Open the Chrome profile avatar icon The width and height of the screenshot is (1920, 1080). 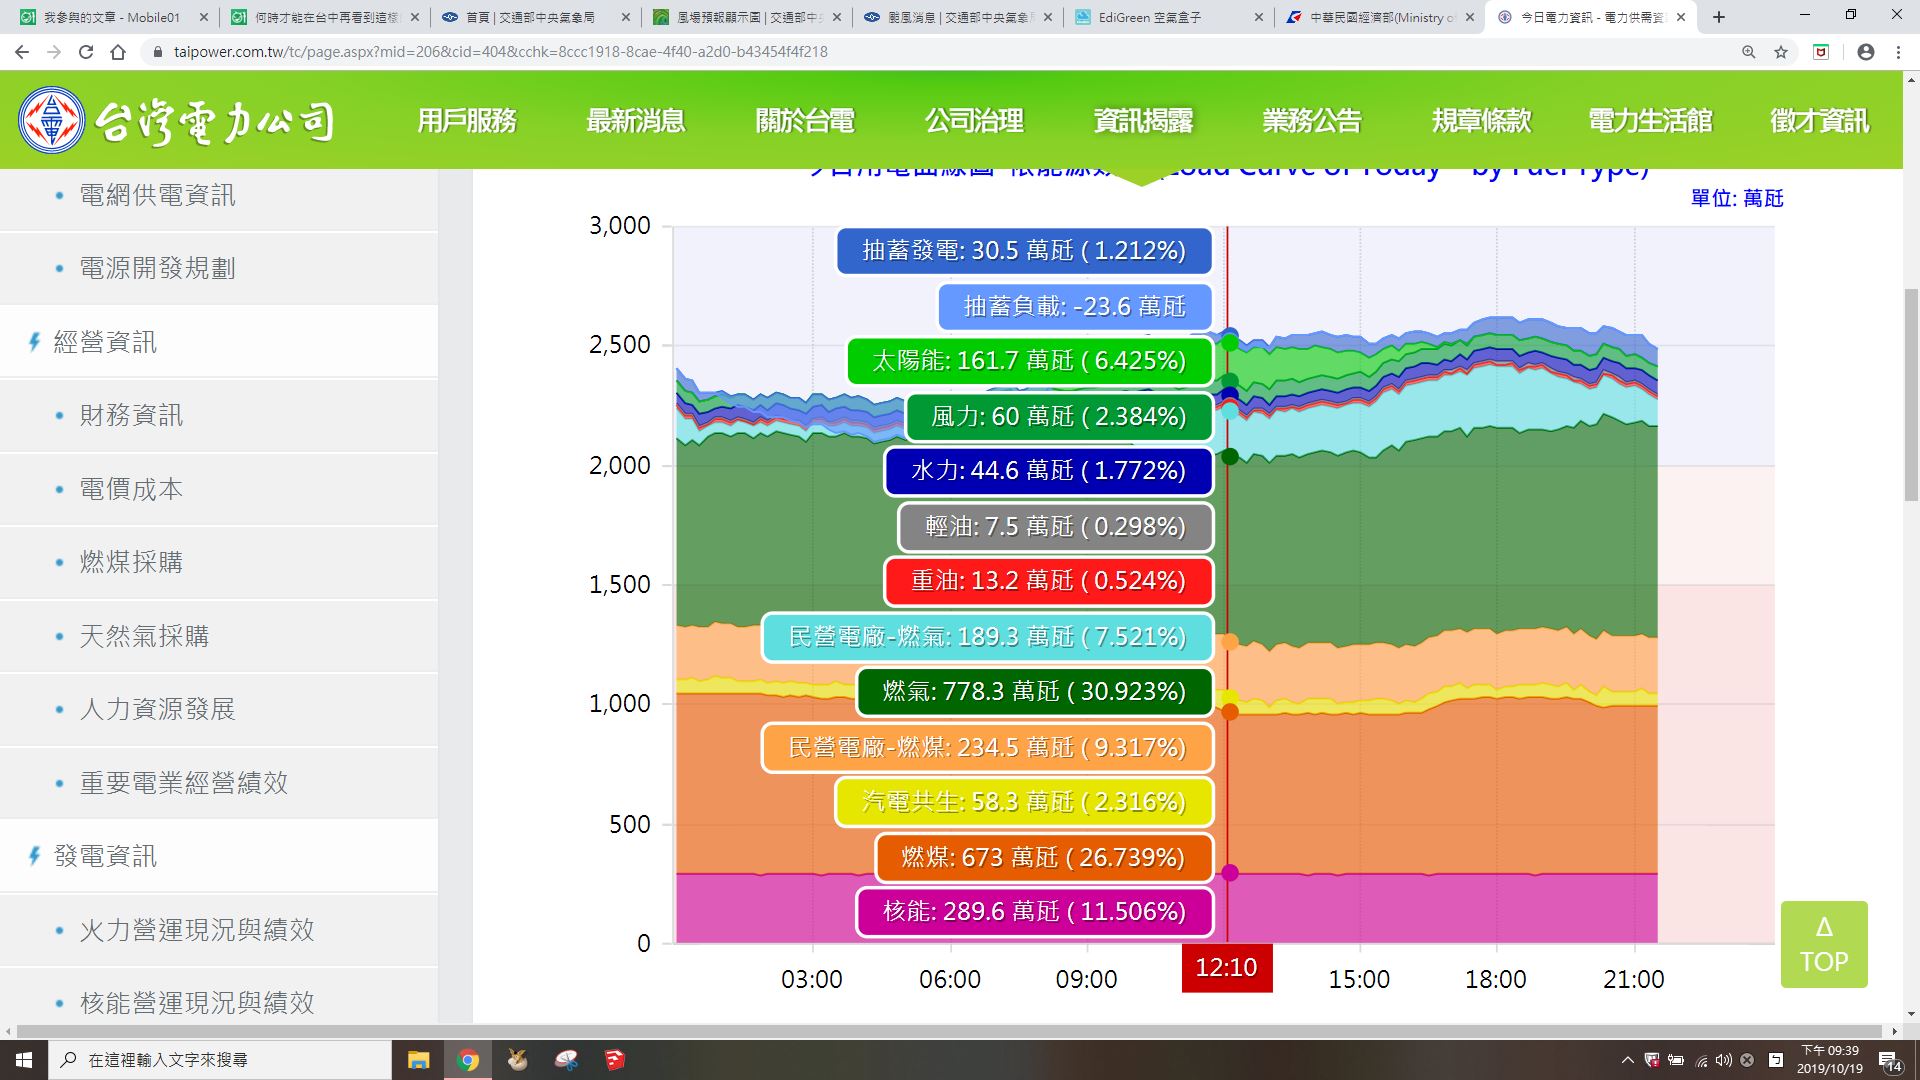[1866, 52]
